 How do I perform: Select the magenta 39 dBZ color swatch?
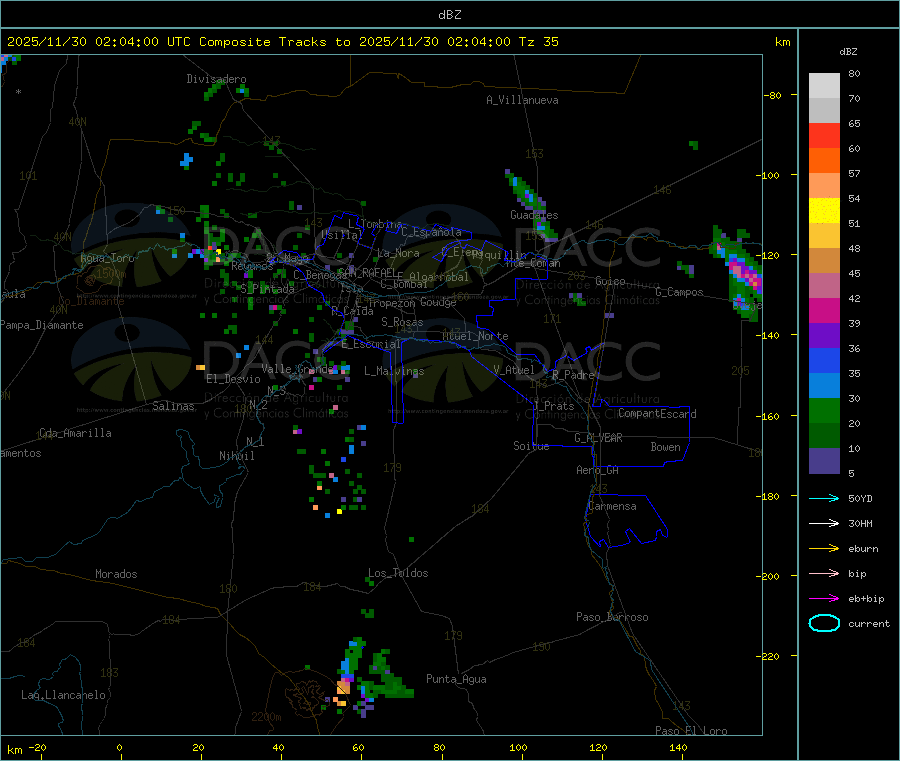[x=824, y=310]
